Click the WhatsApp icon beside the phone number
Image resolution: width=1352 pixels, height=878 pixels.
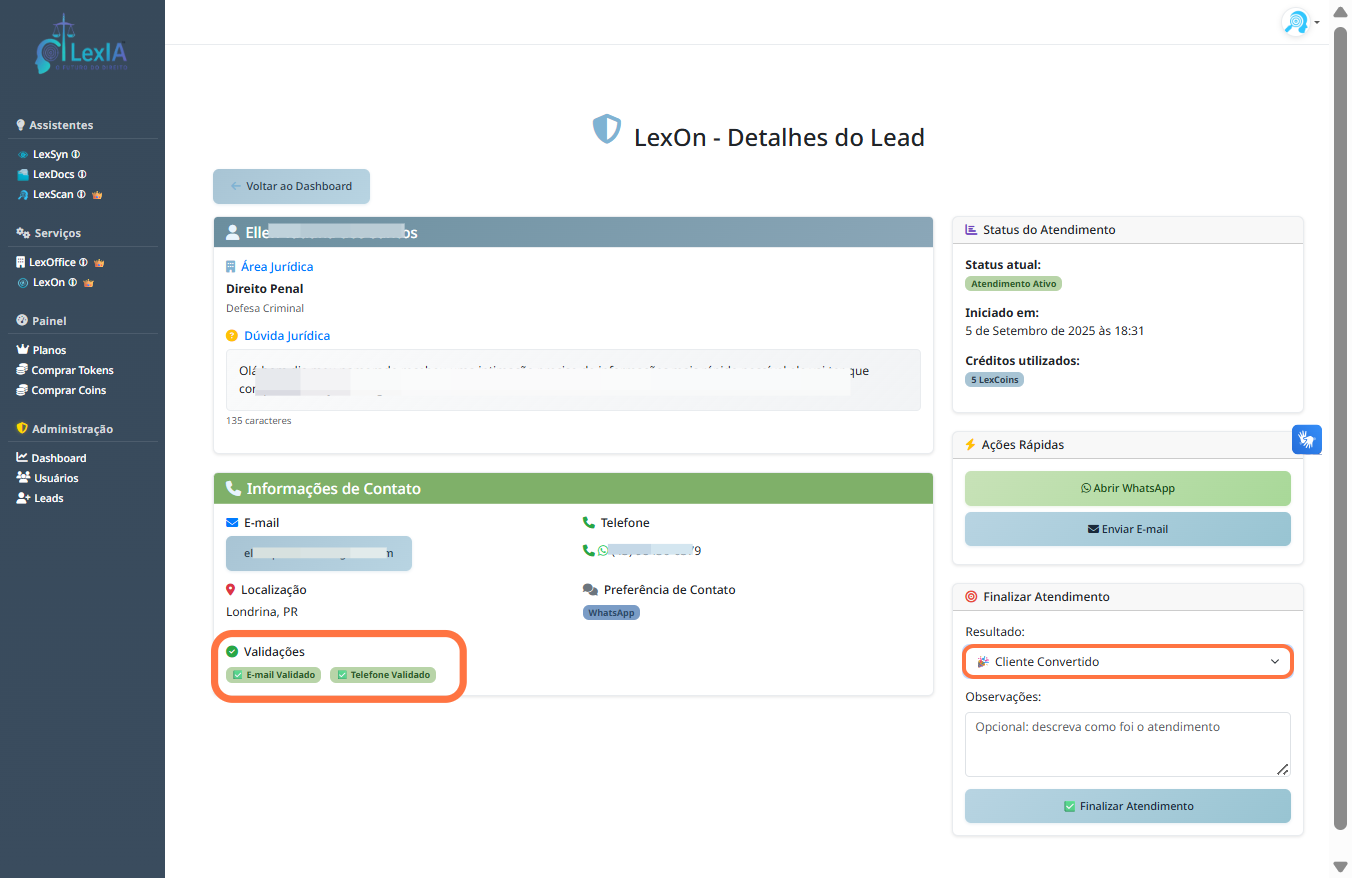[x=603, y=551]
